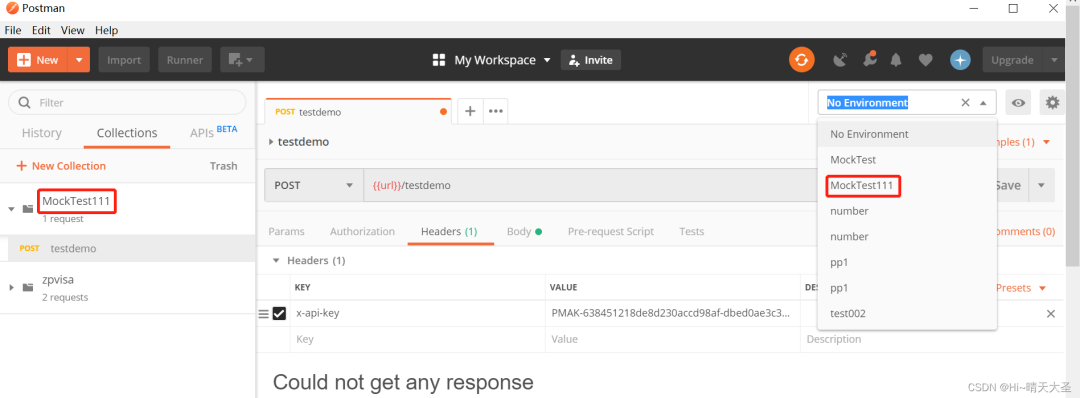
Task: Clear the environment selection with X
Action: (x=965, y=103)
